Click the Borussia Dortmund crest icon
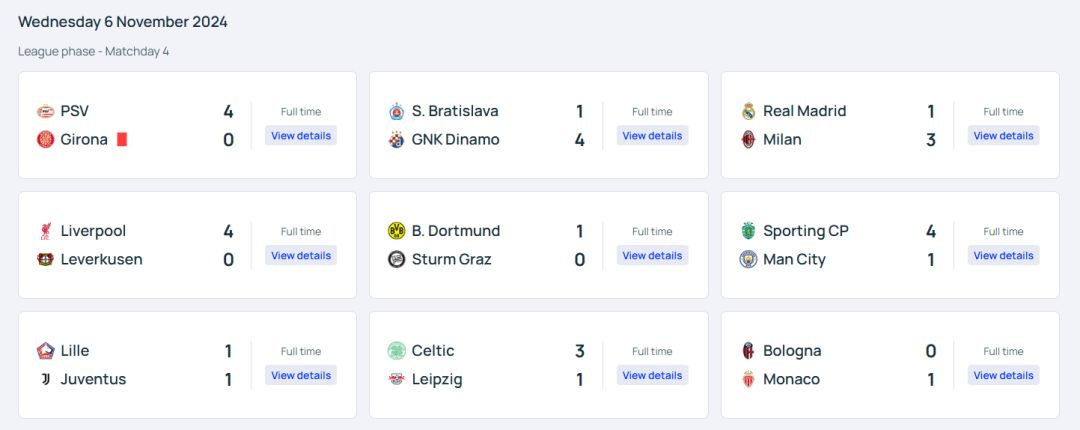The height and width of the screenshot is (430, 1080). (396, 231)
